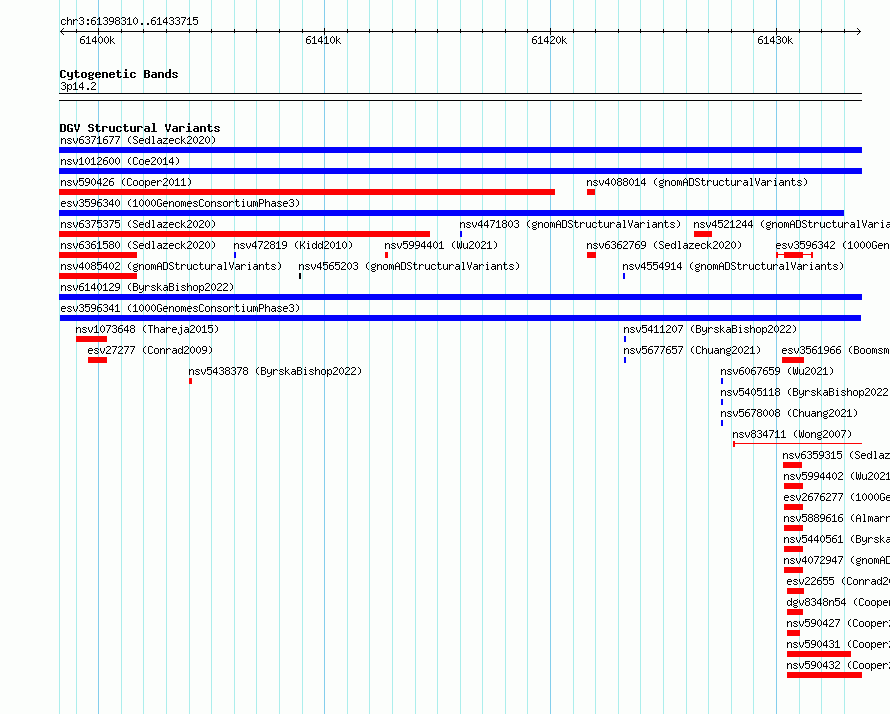Click the nsv5677657 (Chuang2021) label
The height and width of the screenshot is (714, 890).
click(x=692, y=350)
